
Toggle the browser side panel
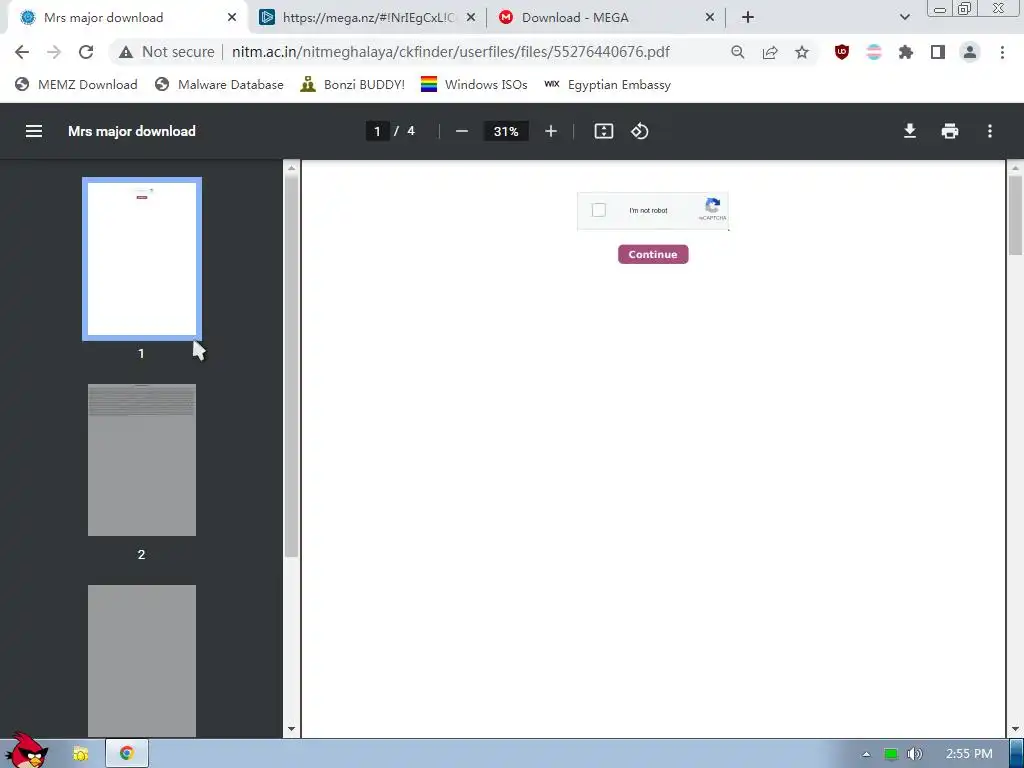pyautogui.click(x=938, y=52)
